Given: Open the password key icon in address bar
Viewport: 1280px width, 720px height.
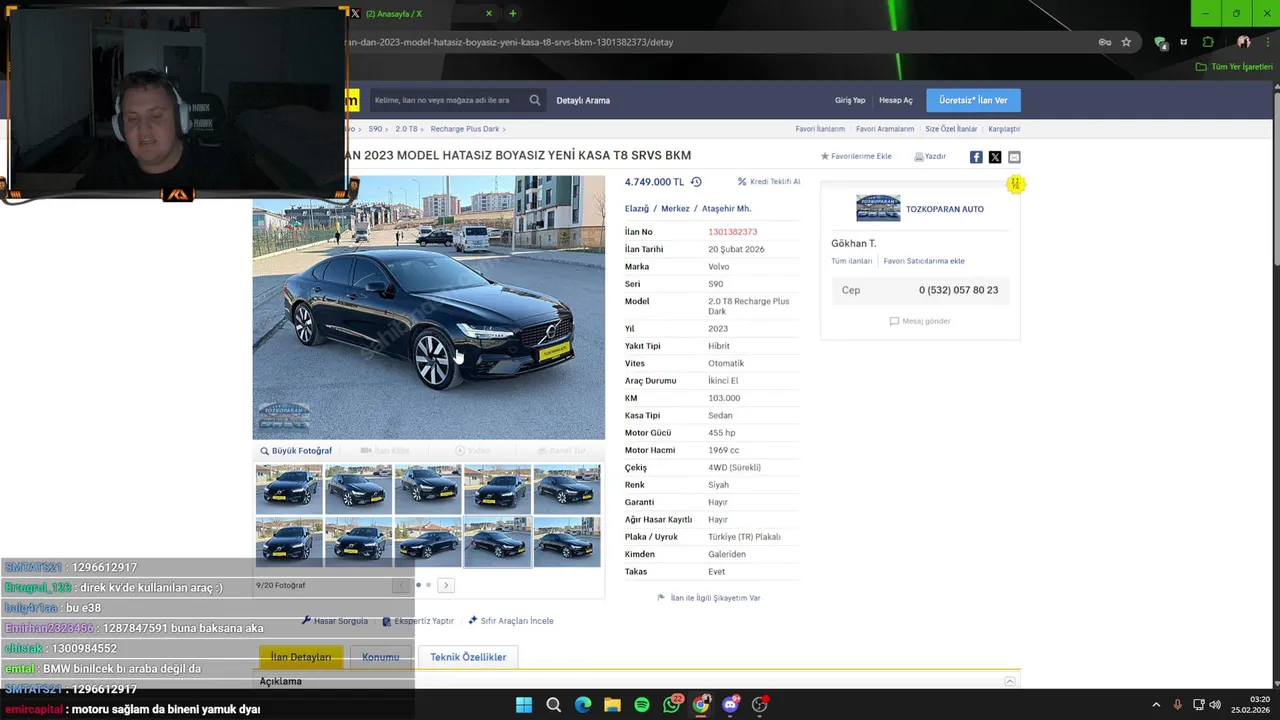Looking at the screenshot, I should point(1105,42).
